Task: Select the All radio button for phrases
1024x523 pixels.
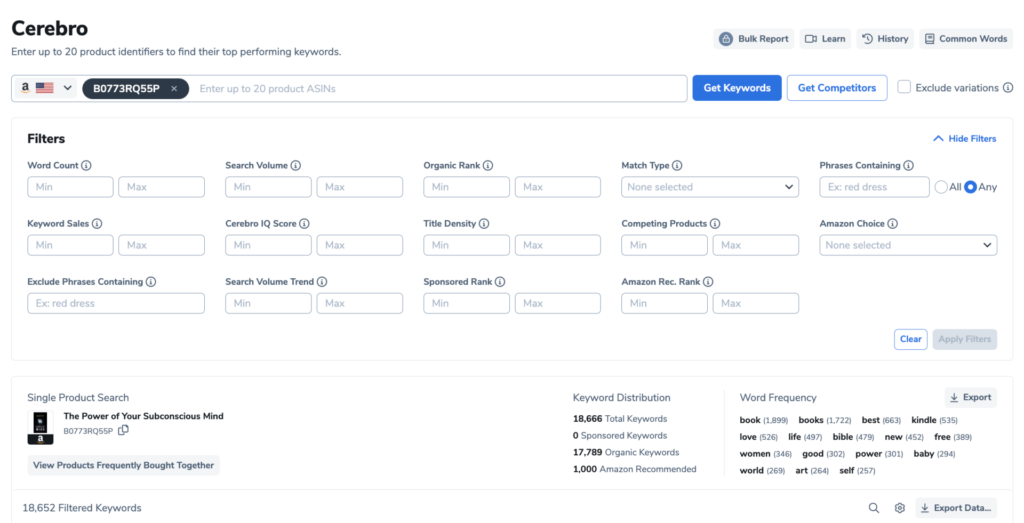Action: click(x=941, y=187)
